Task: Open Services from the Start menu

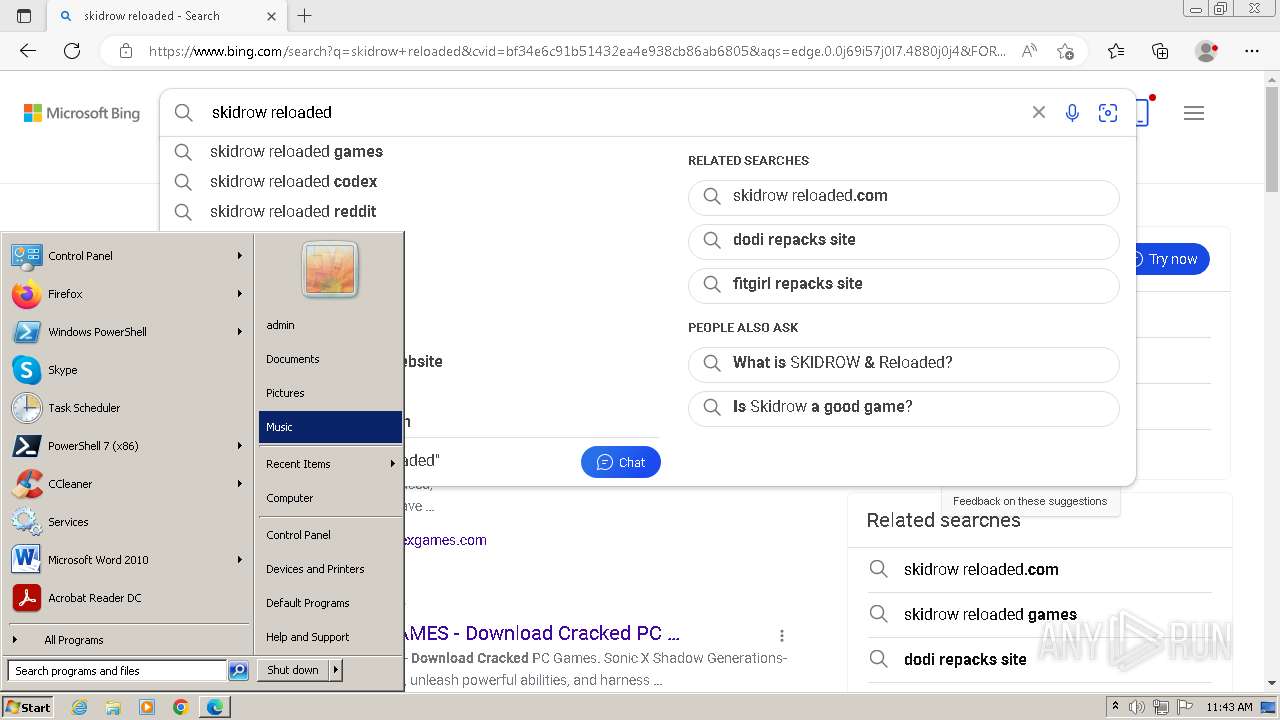Action: (x=128, y=522)
